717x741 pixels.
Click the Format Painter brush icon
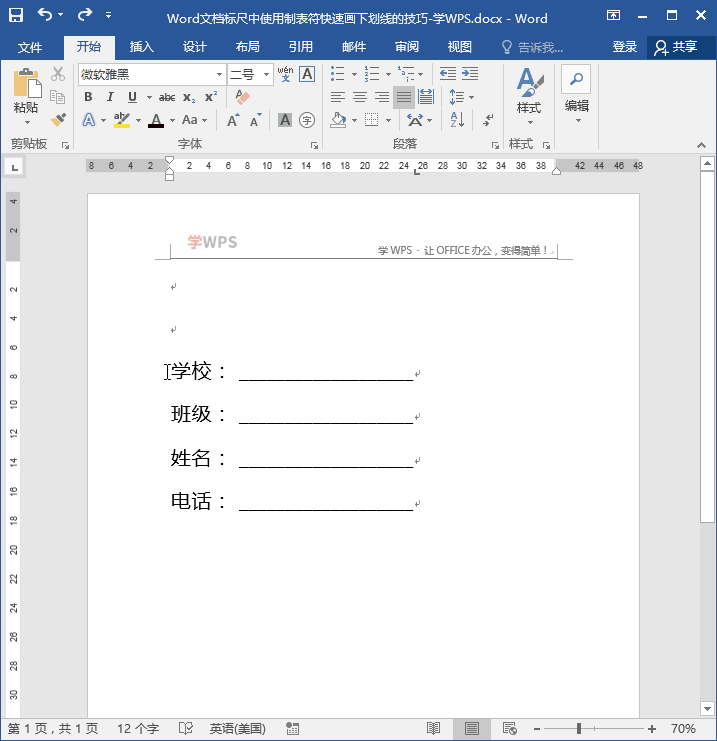58,120
